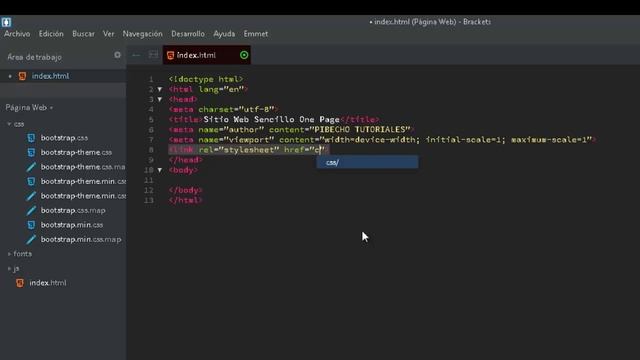
Task: Click the closing html tag on line 13
Action: 186,200
